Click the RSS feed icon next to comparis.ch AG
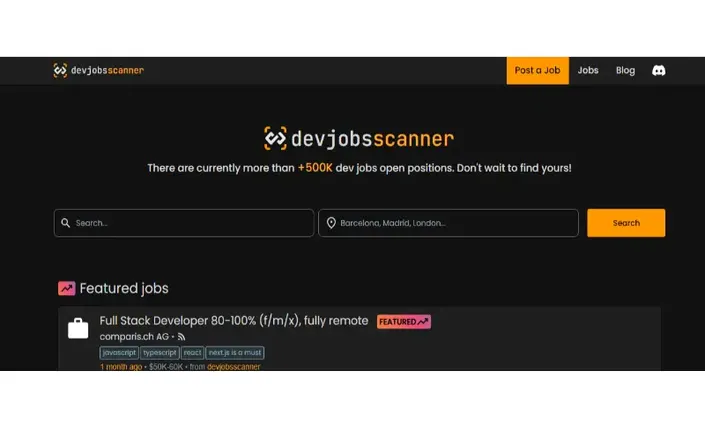This screenshot has height=427, width=705. pyautogui.click(x=181, y=337)
